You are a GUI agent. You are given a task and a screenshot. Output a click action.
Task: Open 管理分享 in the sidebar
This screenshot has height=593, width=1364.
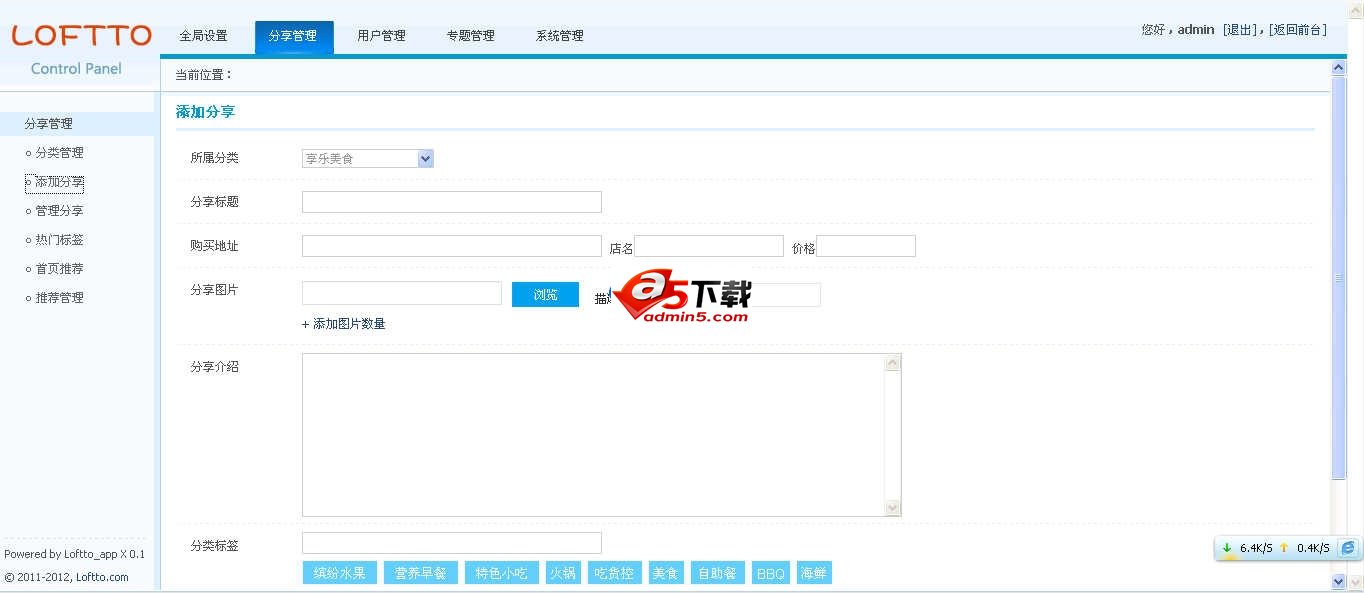pos(59,211)
